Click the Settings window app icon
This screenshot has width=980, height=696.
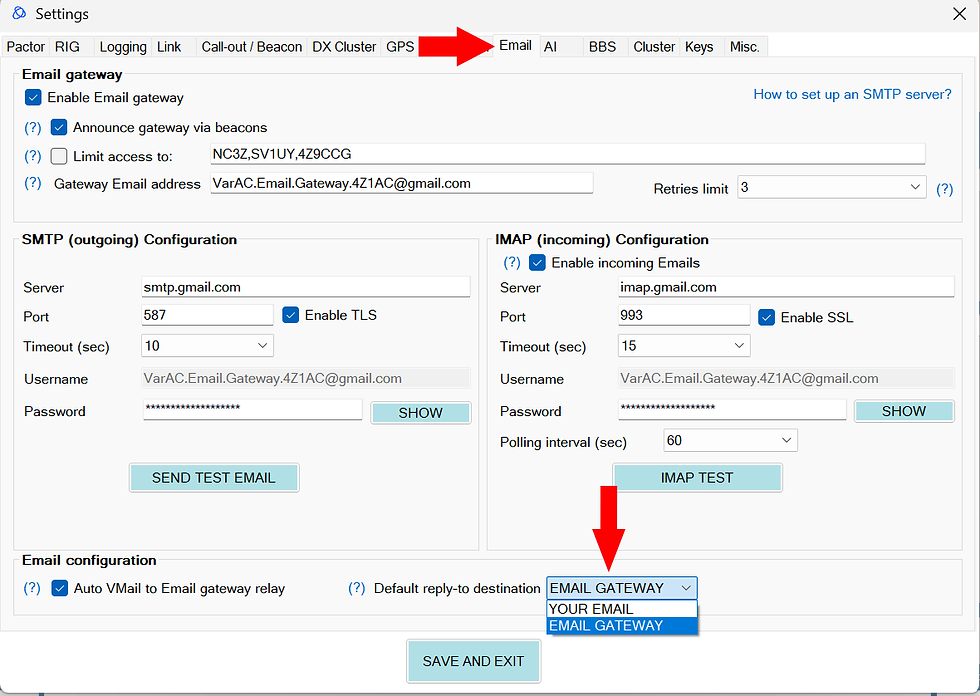[19, 13]
